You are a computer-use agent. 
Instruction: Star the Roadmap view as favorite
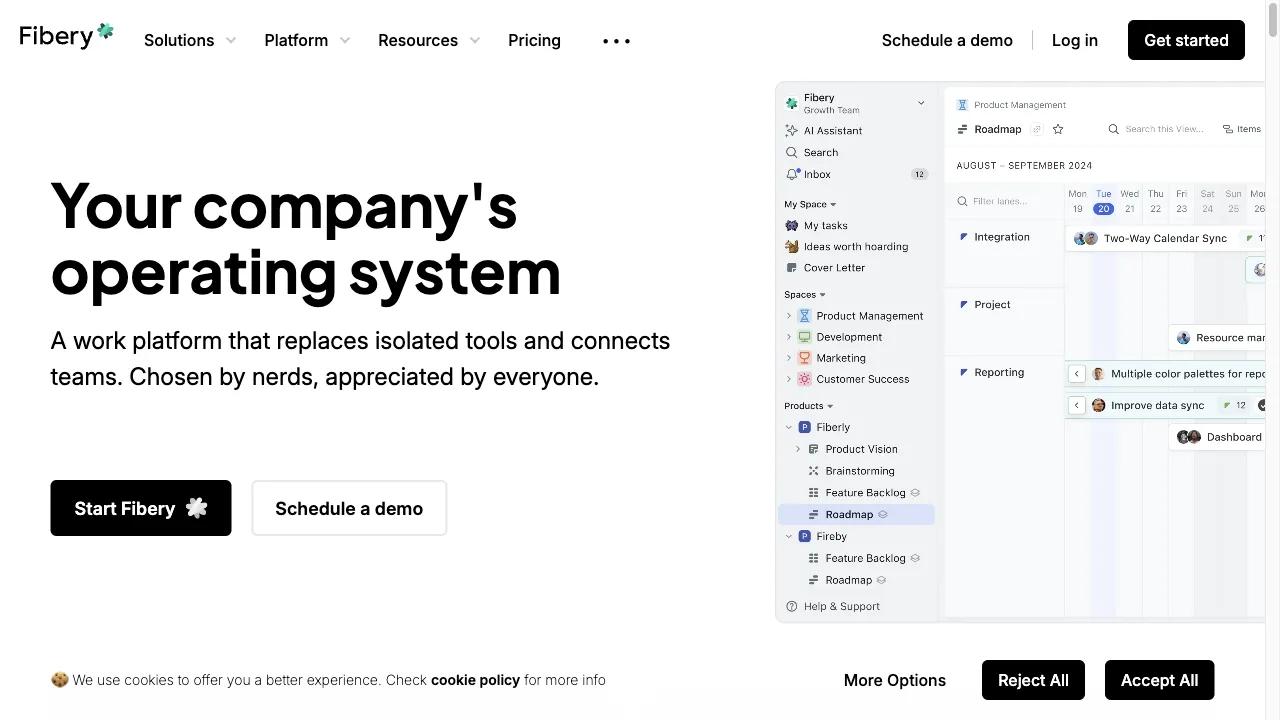tap(1058, 129)
